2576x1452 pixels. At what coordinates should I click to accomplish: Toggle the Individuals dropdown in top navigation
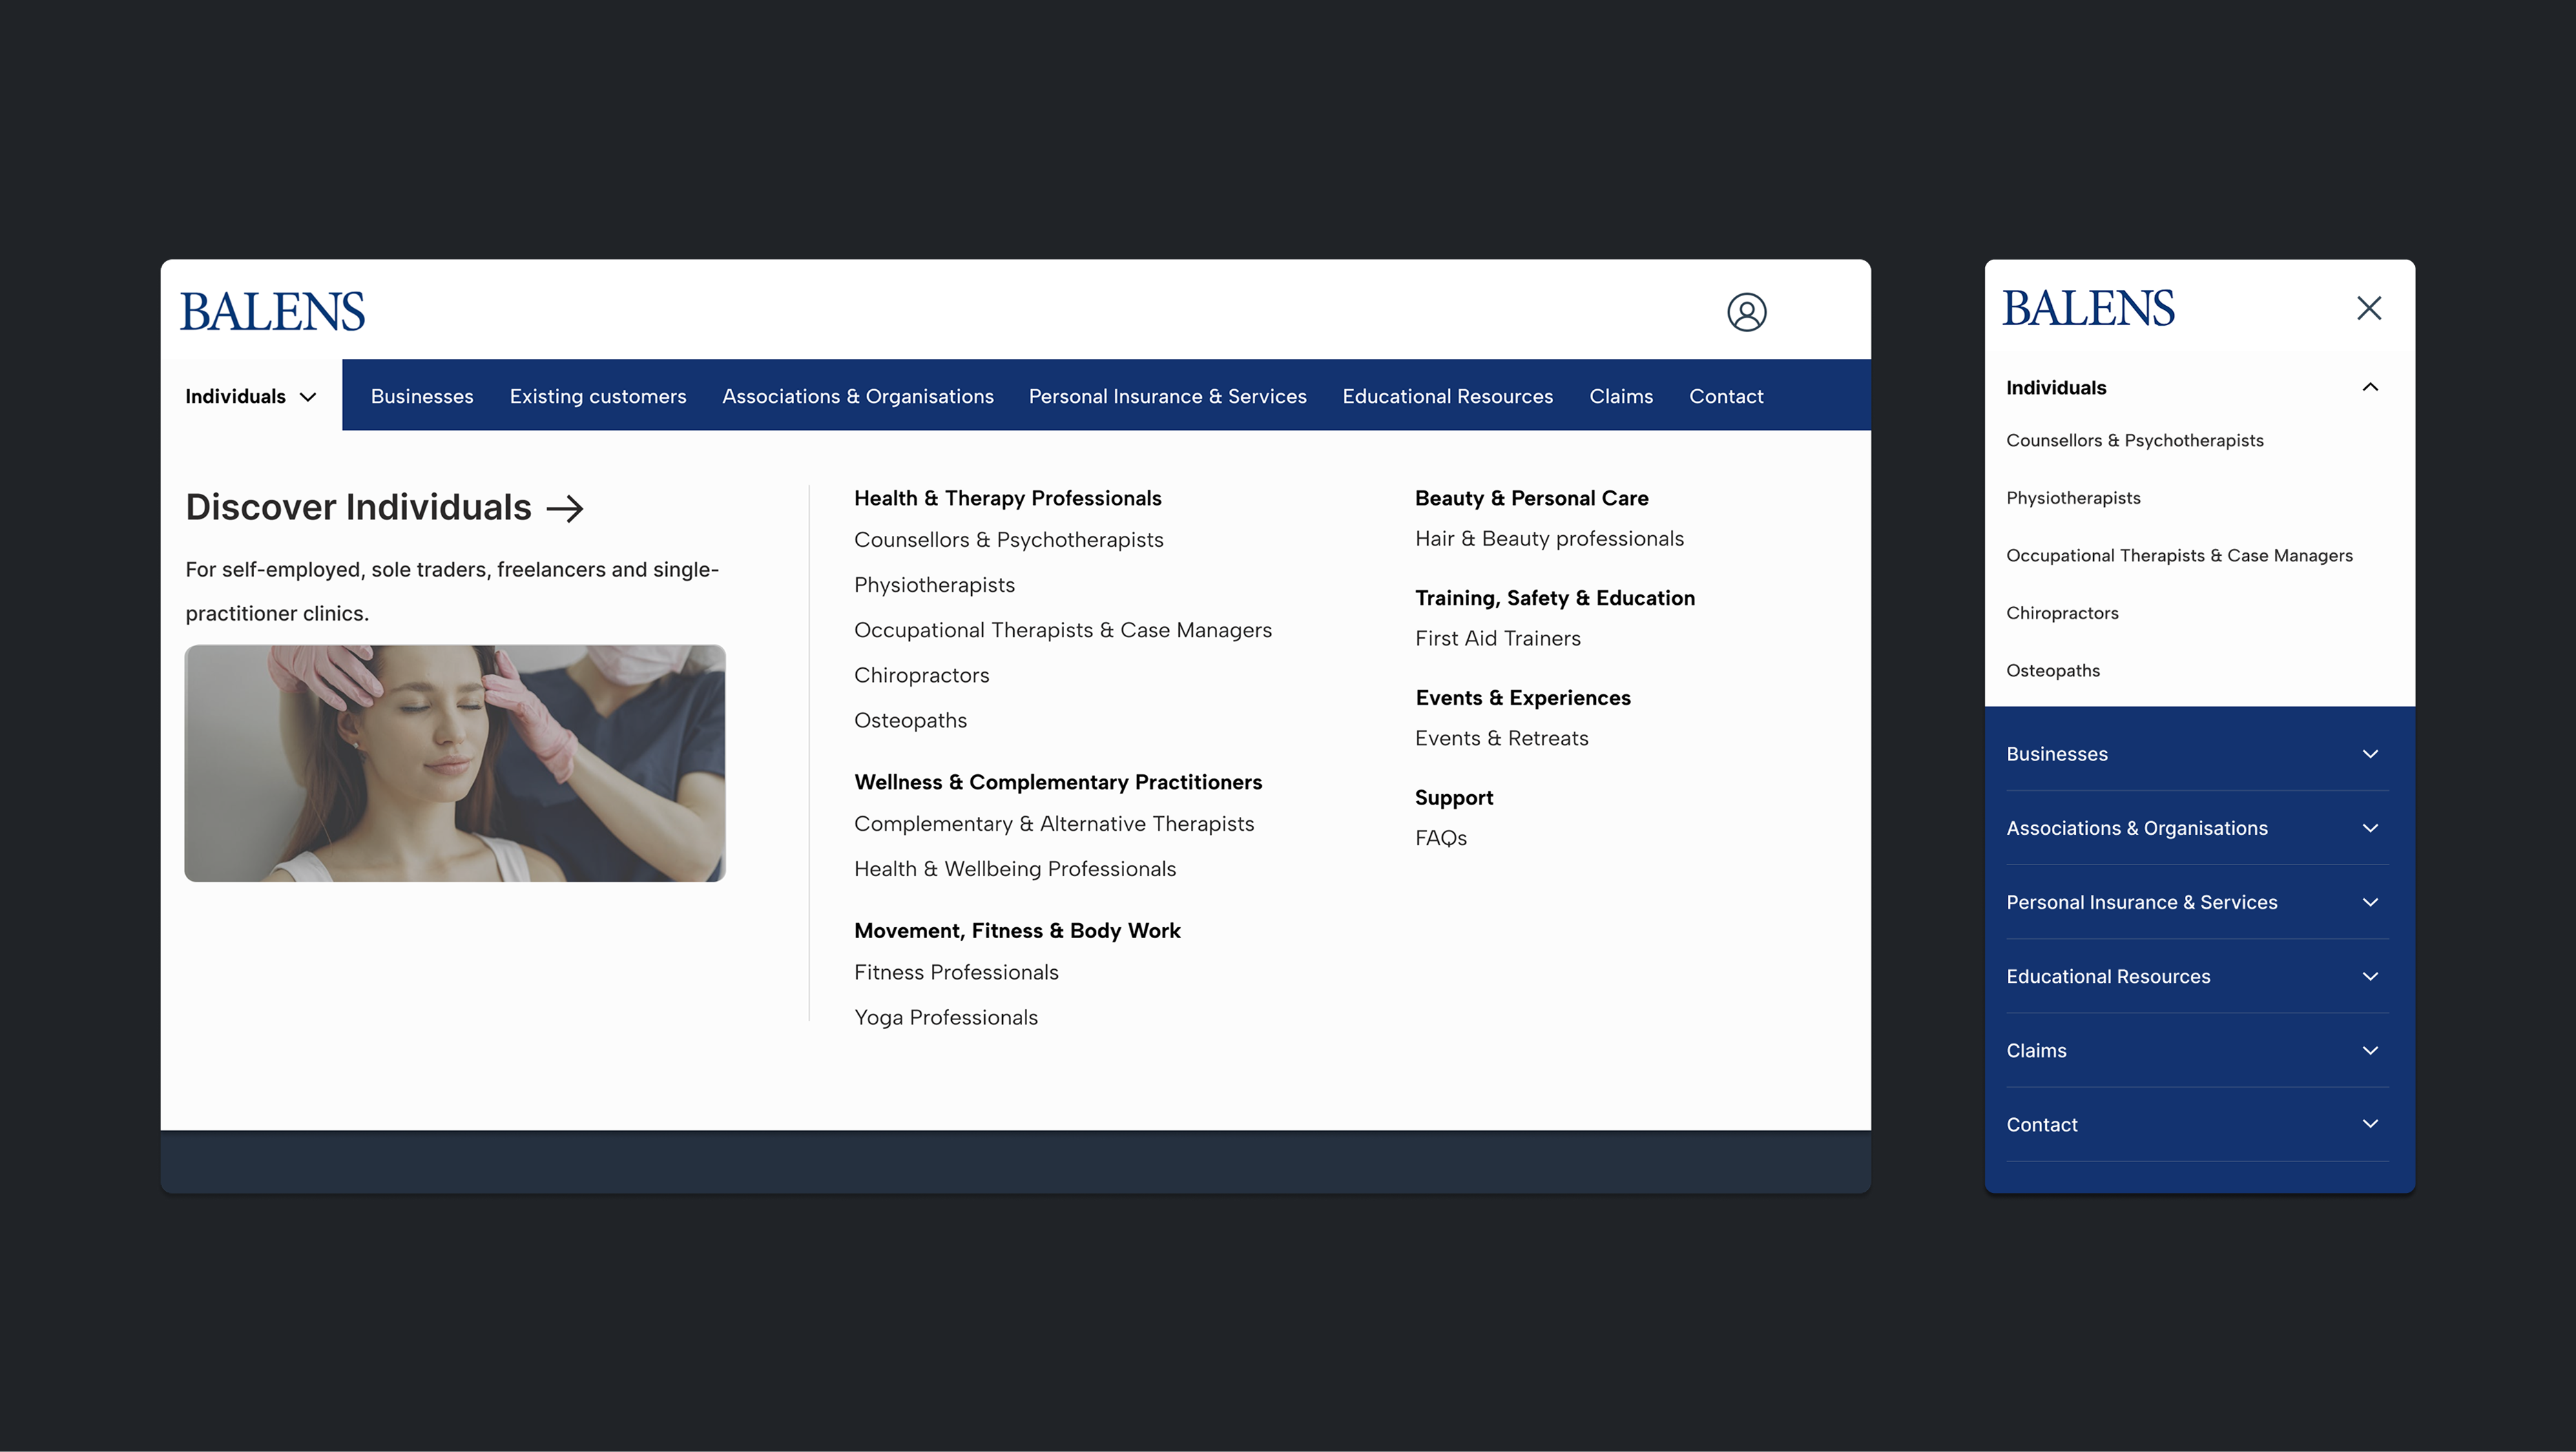tap(250, 396)
